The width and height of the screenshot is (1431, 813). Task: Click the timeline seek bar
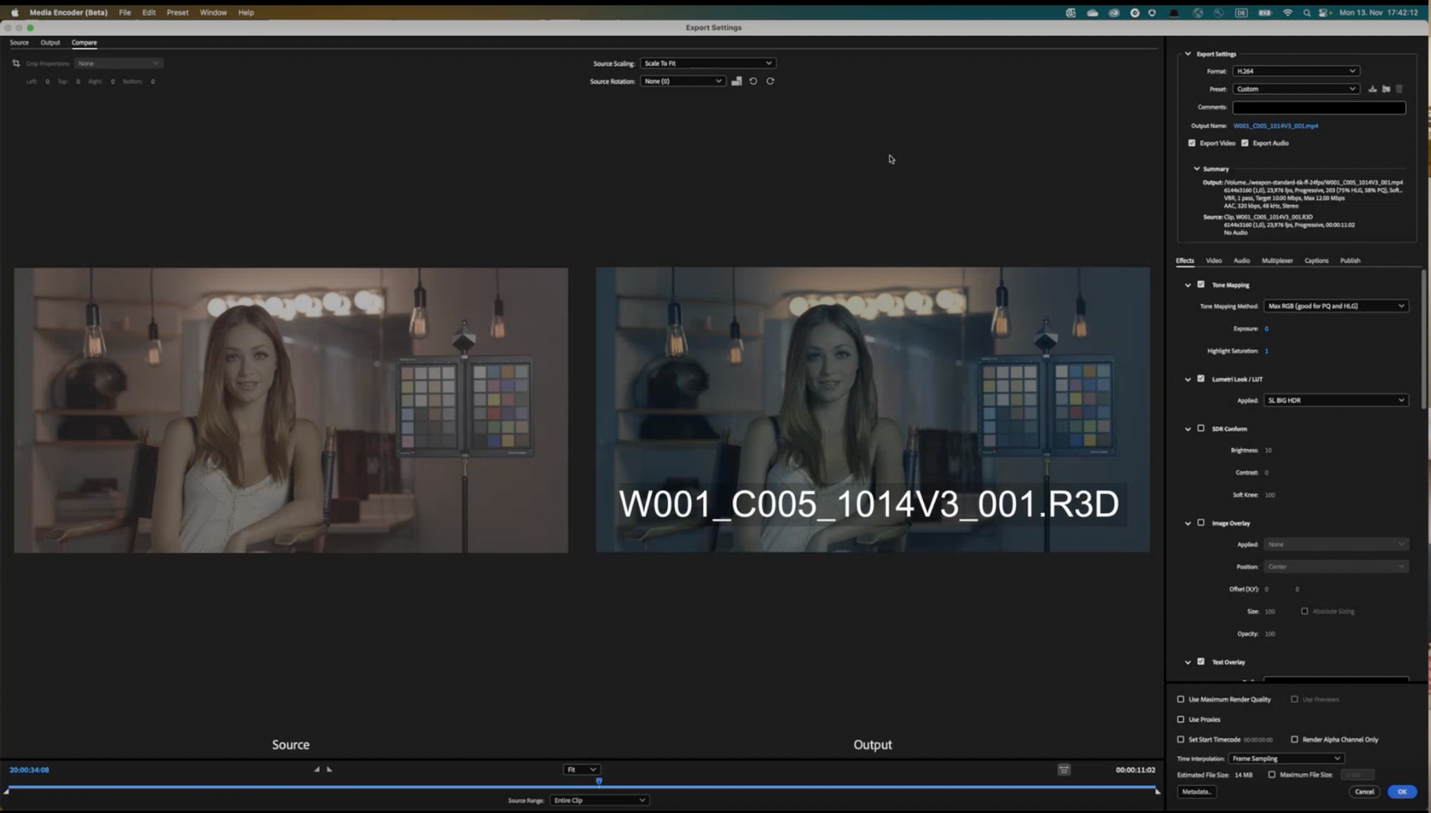[x=580, y=788]
